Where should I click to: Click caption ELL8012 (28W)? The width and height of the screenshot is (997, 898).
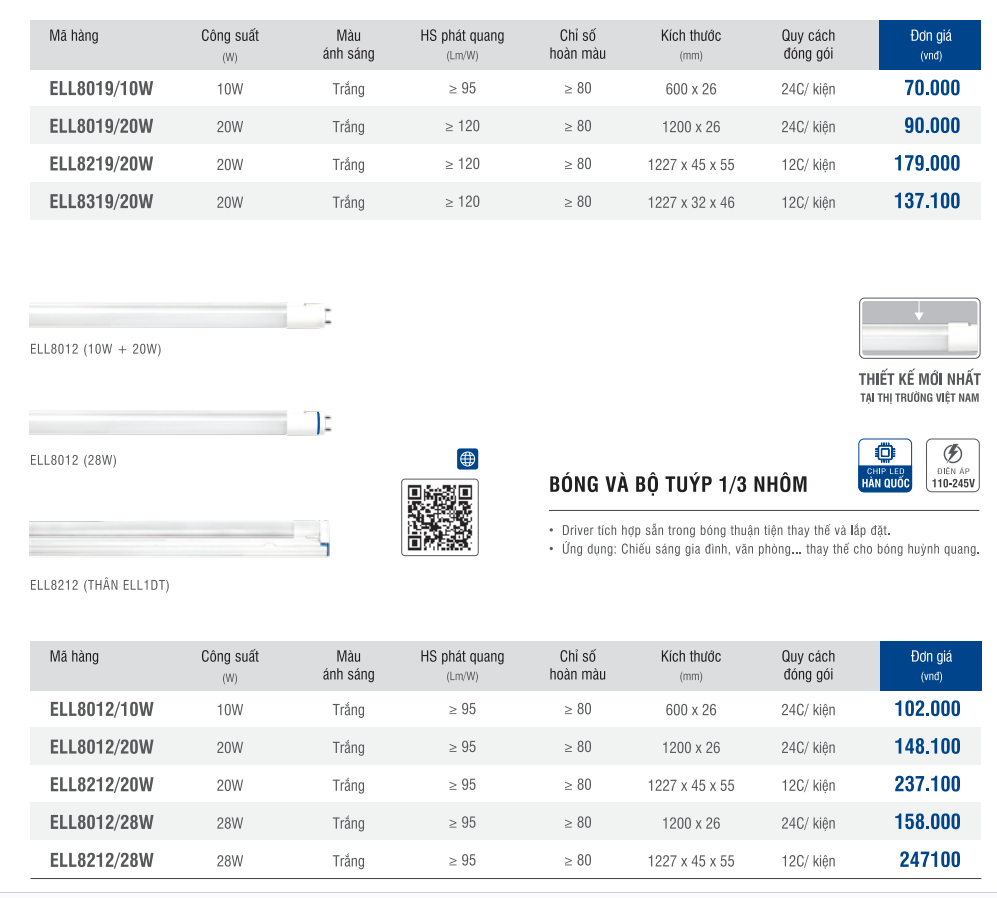click(x=73, y=460)
